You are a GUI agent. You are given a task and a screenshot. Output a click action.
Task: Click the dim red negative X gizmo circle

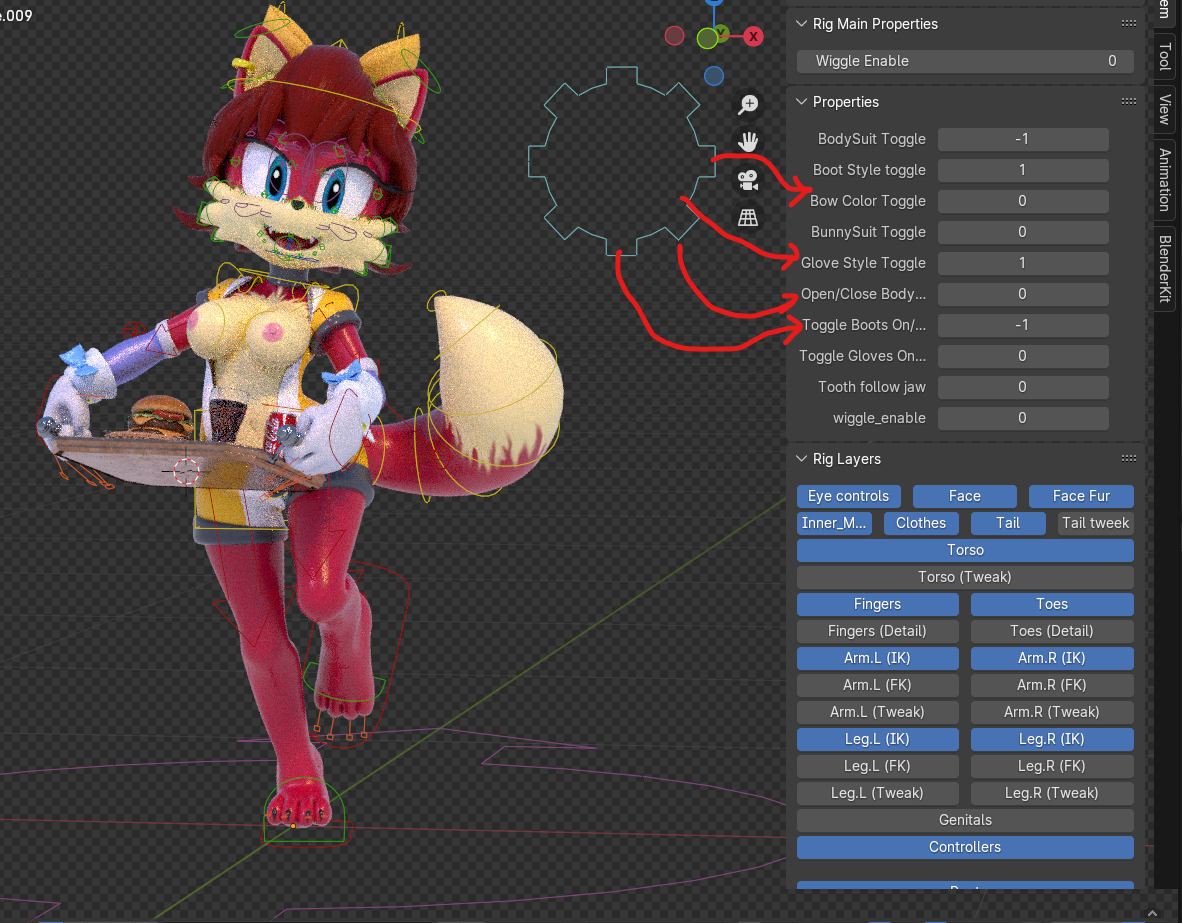pos(675,35)
